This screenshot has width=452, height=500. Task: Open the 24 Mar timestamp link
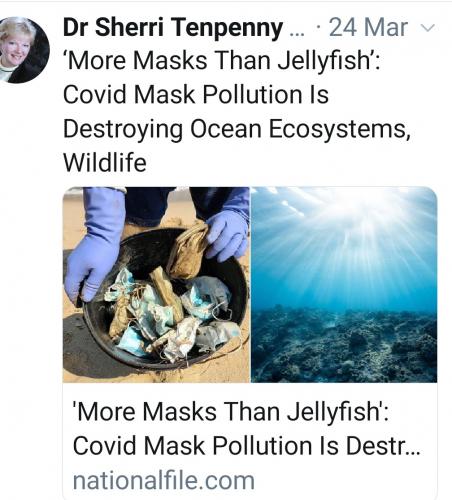coord(368,27)
